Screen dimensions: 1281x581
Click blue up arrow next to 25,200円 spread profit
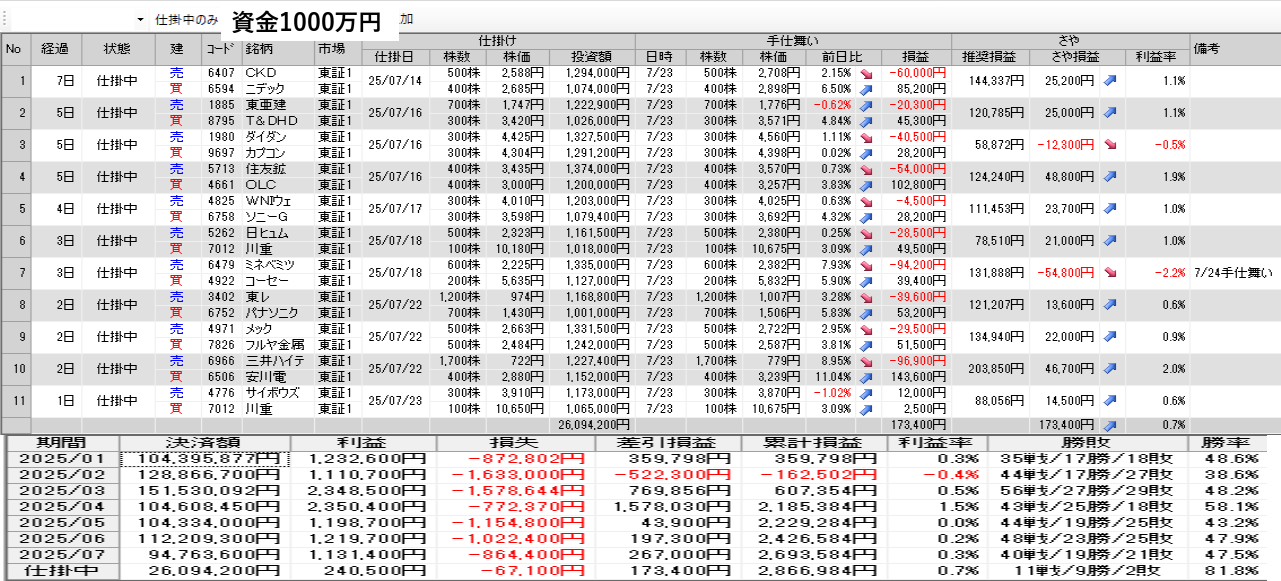[x=1109, y=81]
